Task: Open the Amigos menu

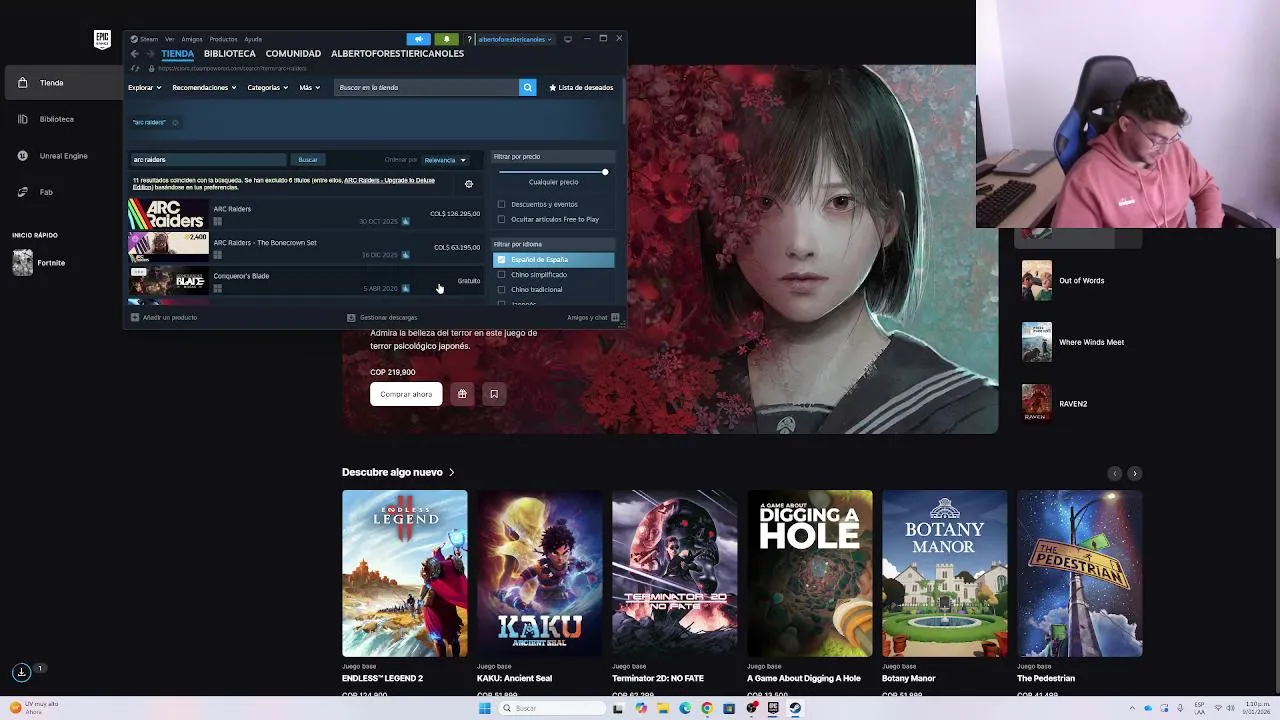Action: click(x=192, y=39)
